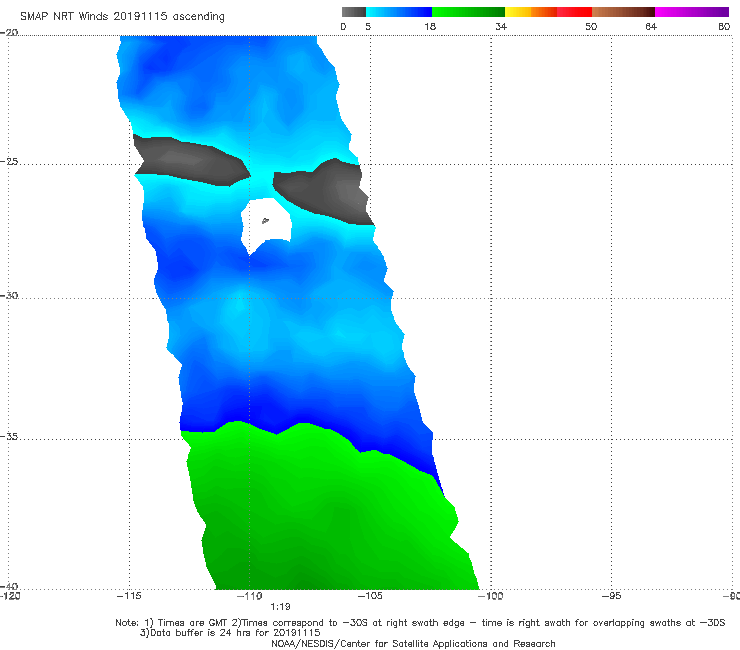Viewport: 740px width, 650px height.
Task: Click the NOAA/NESDIS credit line
Action: pyautogui.click(x=413, y=643)
